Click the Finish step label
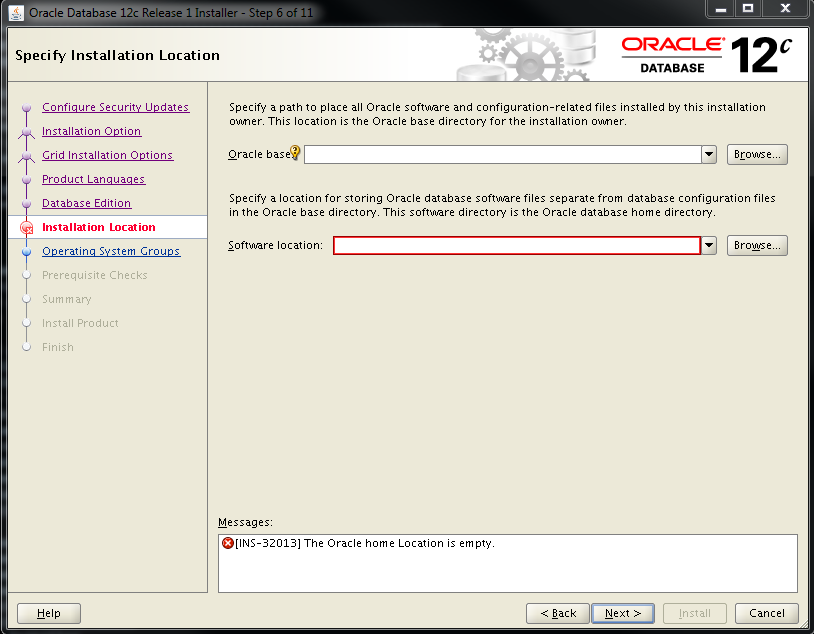 tap(58, 347)
